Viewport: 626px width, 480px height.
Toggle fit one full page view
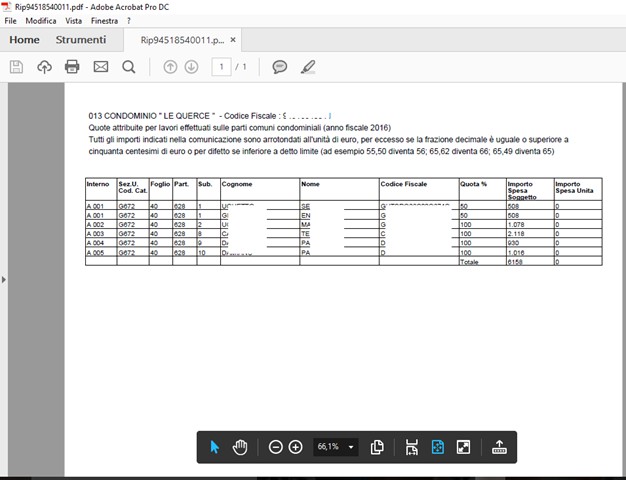[x=438, y=447]
